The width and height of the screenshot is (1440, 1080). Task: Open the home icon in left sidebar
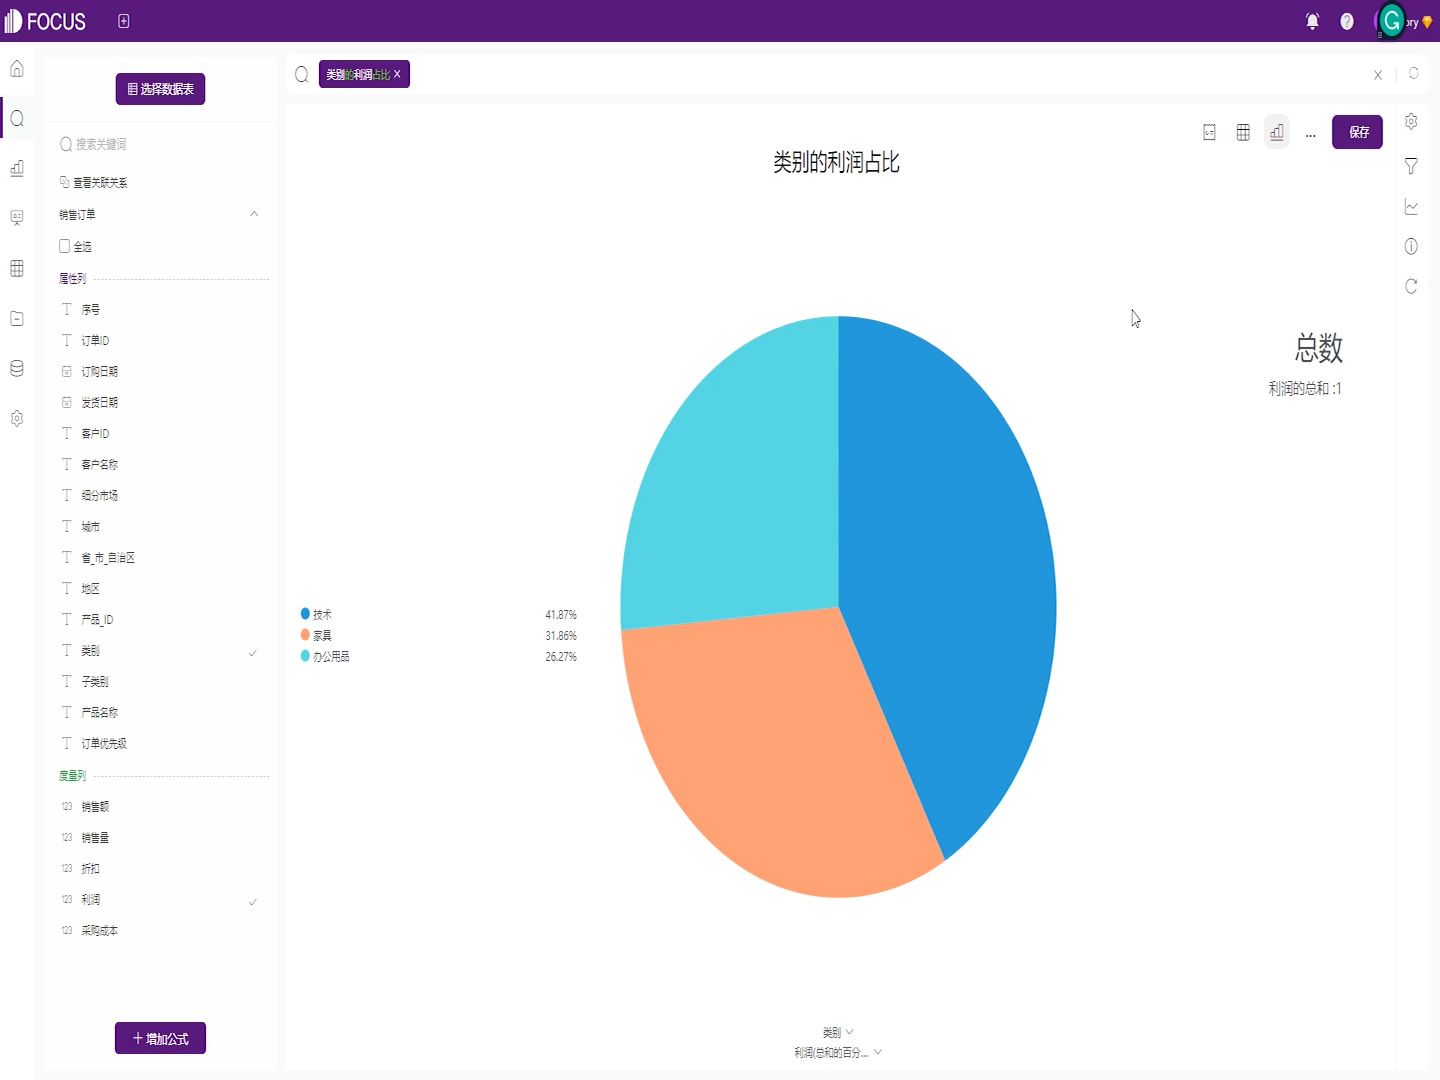17,69
